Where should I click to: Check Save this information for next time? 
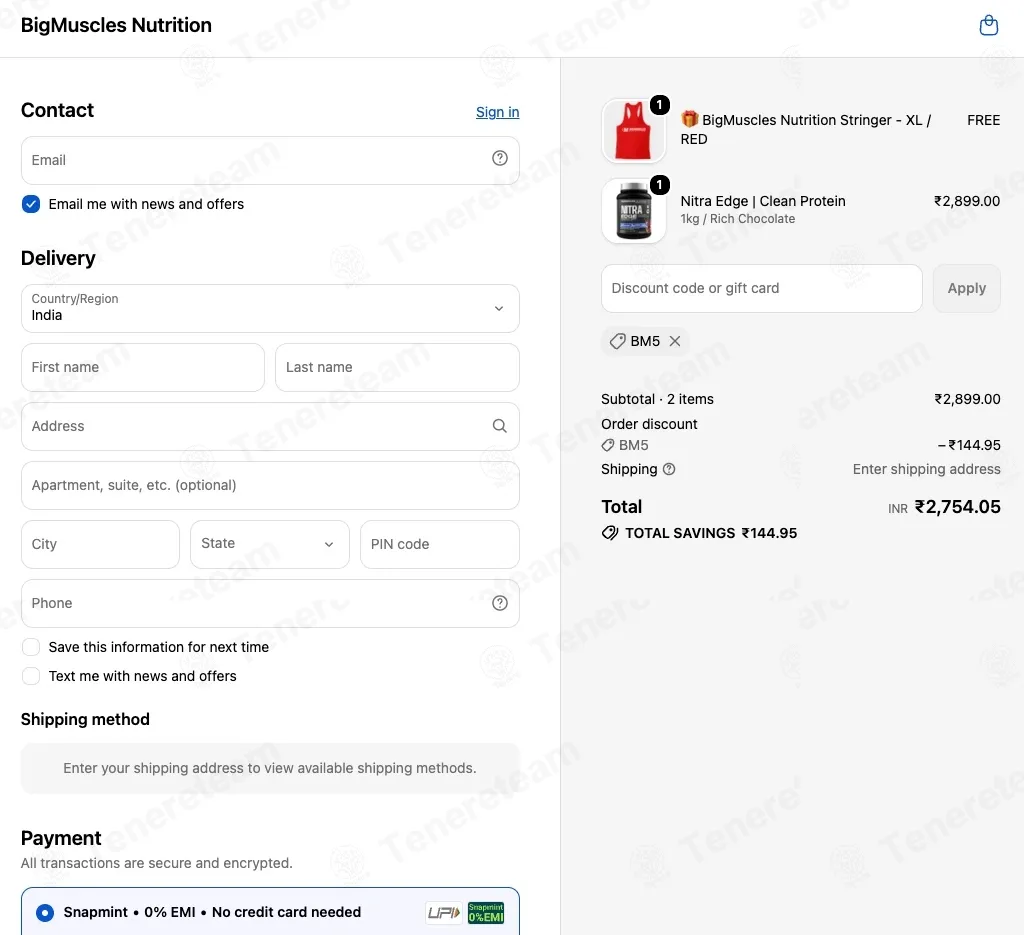coord(31,647)
